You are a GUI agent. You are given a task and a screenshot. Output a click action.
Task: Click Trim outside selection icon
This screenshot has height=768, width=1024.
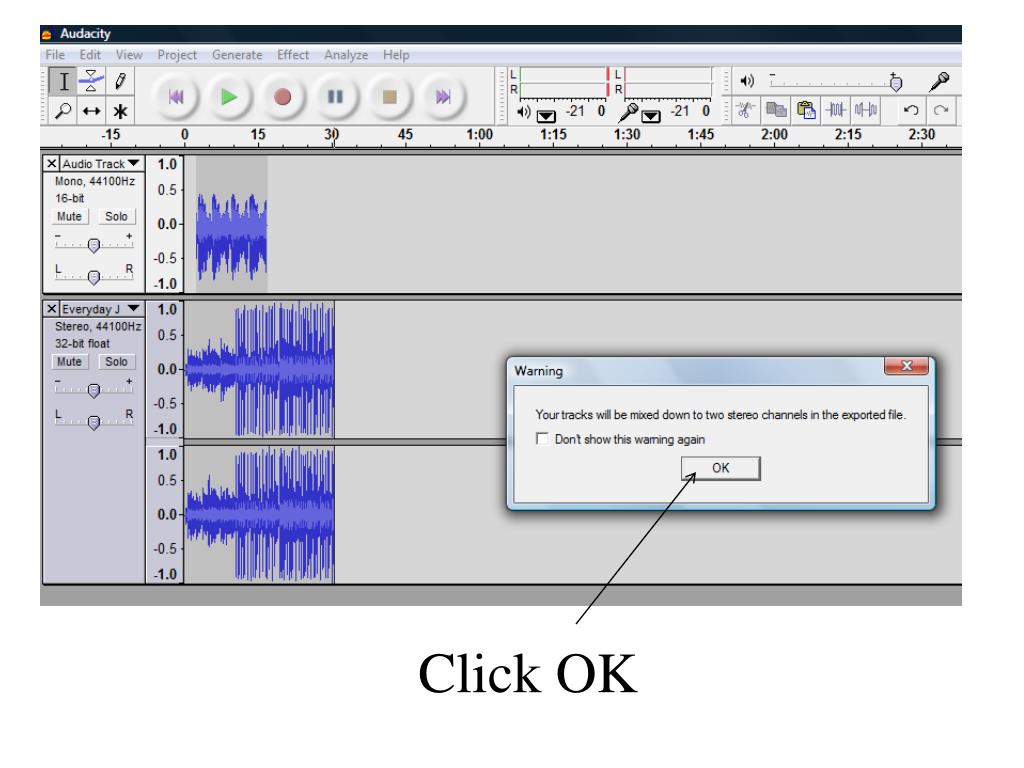pos(837,110)
